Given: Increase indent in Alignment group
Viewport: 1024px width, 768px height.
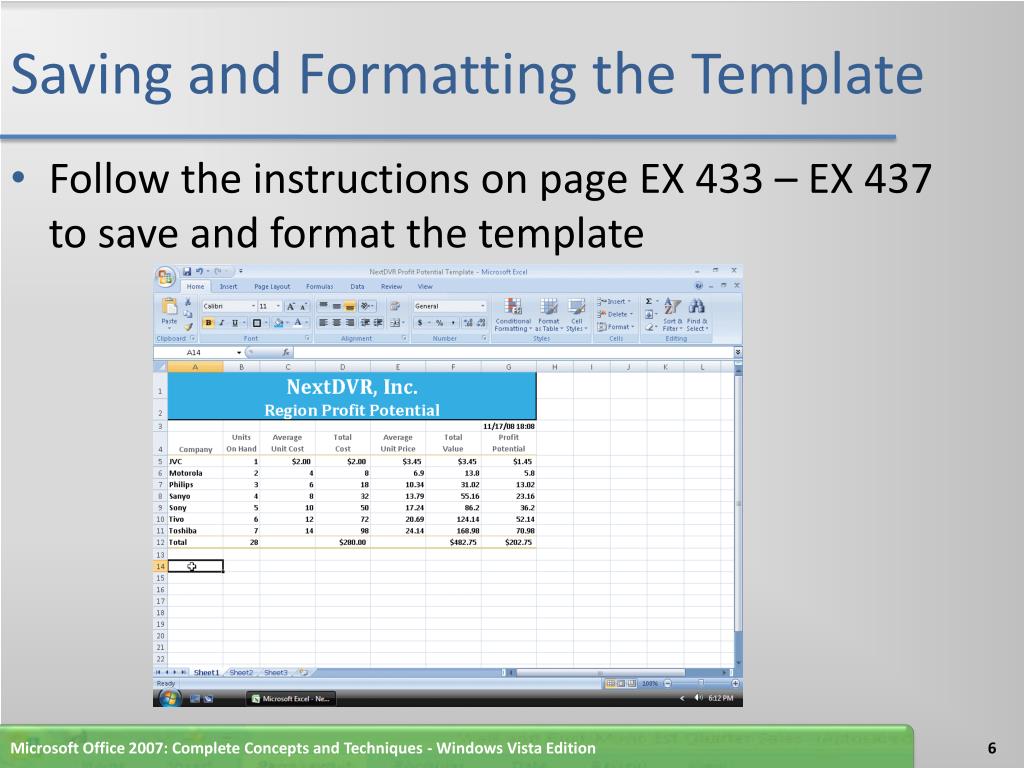Looking at the screenshot, I should point(378,323).
